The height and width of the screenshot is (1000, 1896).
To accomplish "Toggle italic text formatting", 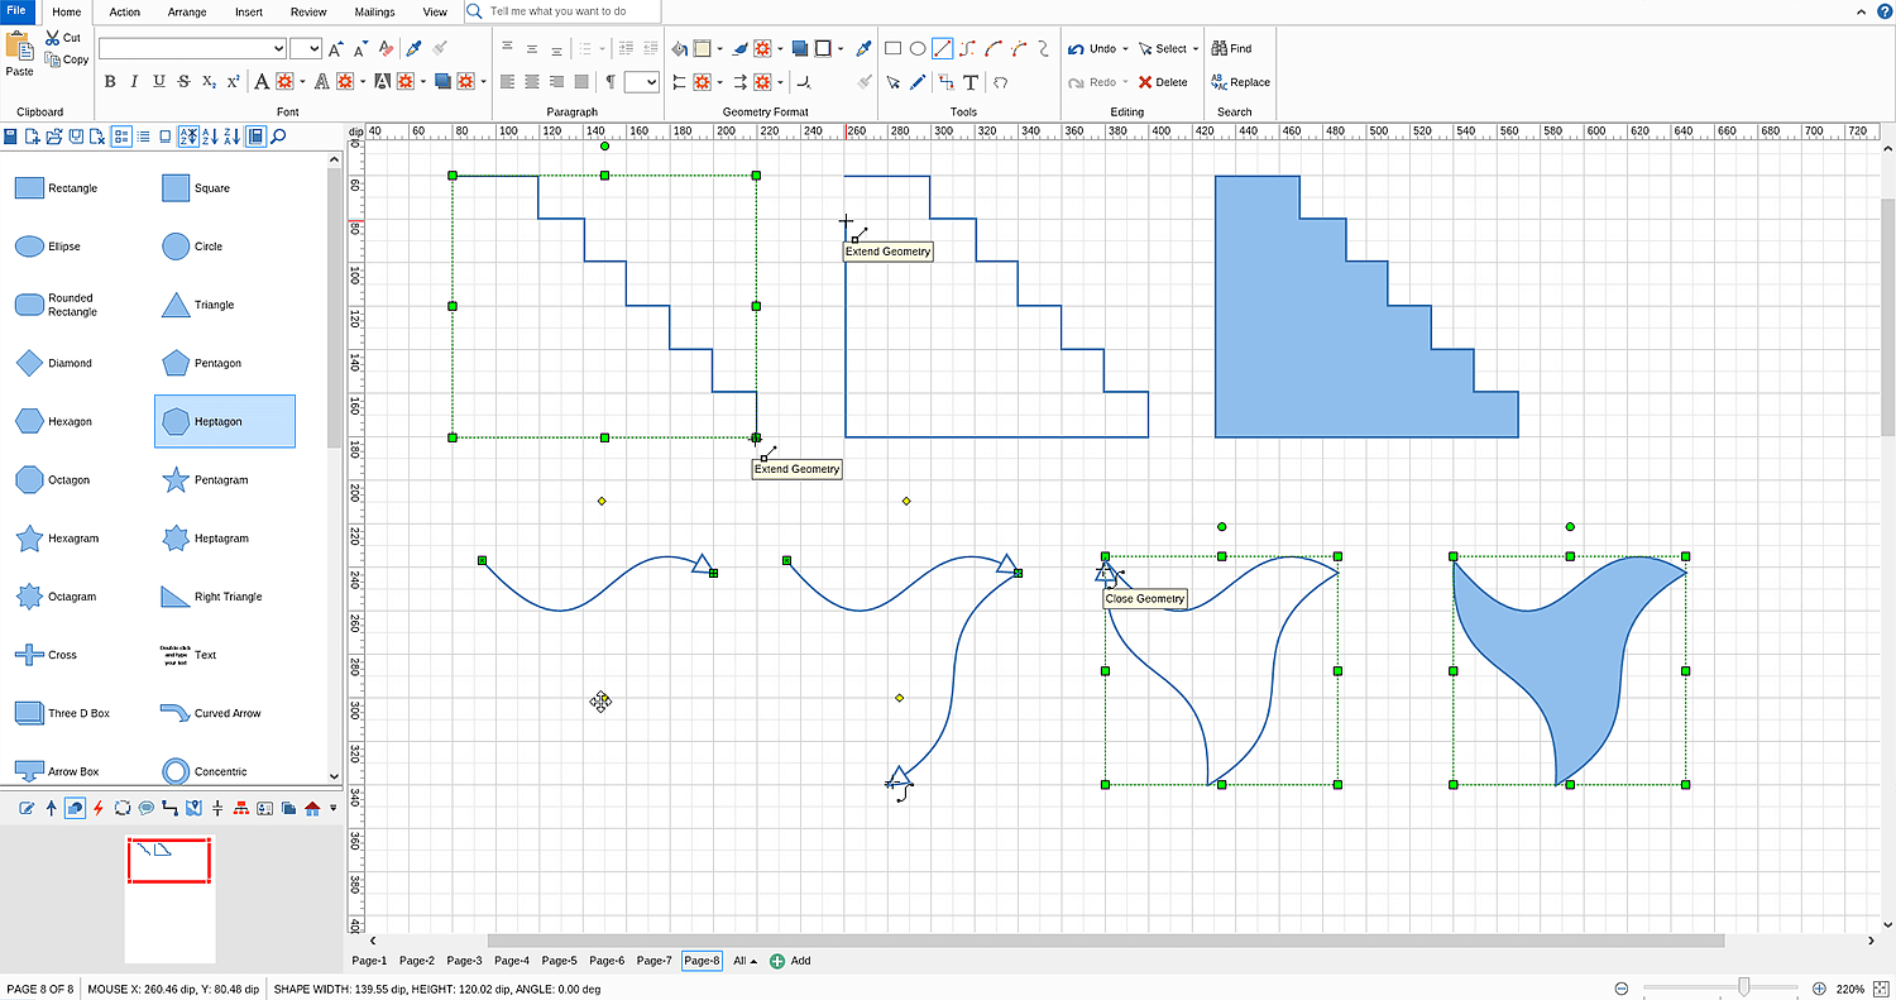I will [x=134, y=83].
